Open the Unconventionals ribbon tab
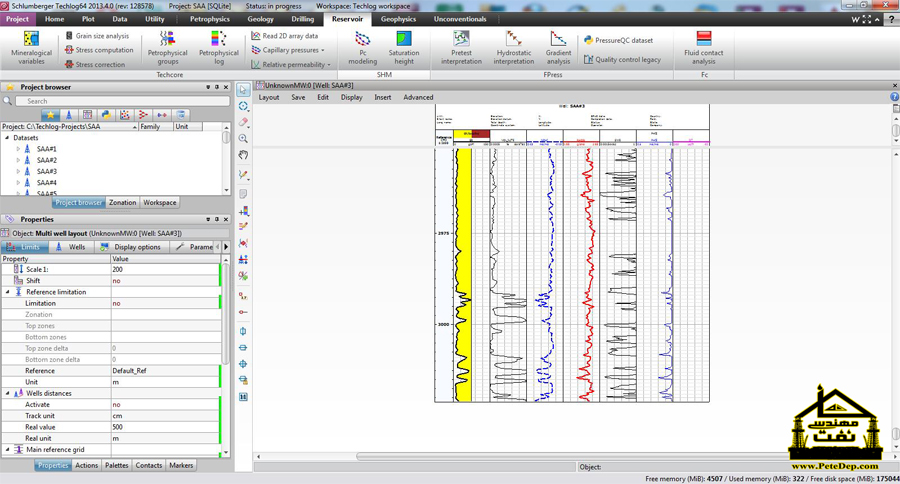Image resolution: width=900 pixels, height=484 pixels. point(460,19)
